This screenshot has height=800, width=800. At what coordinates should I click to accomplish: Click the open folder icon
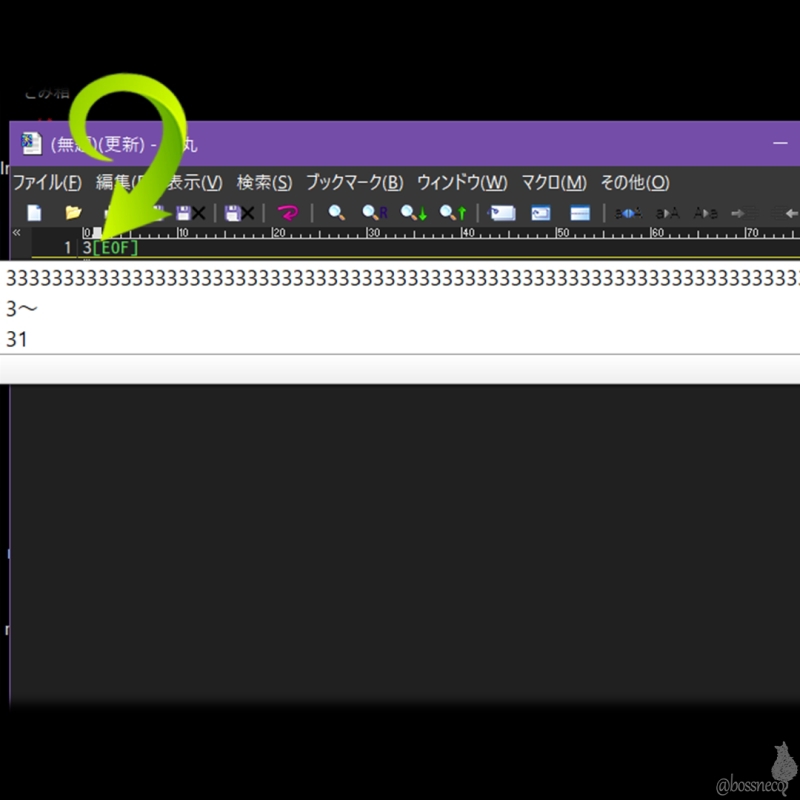(73, 213)
